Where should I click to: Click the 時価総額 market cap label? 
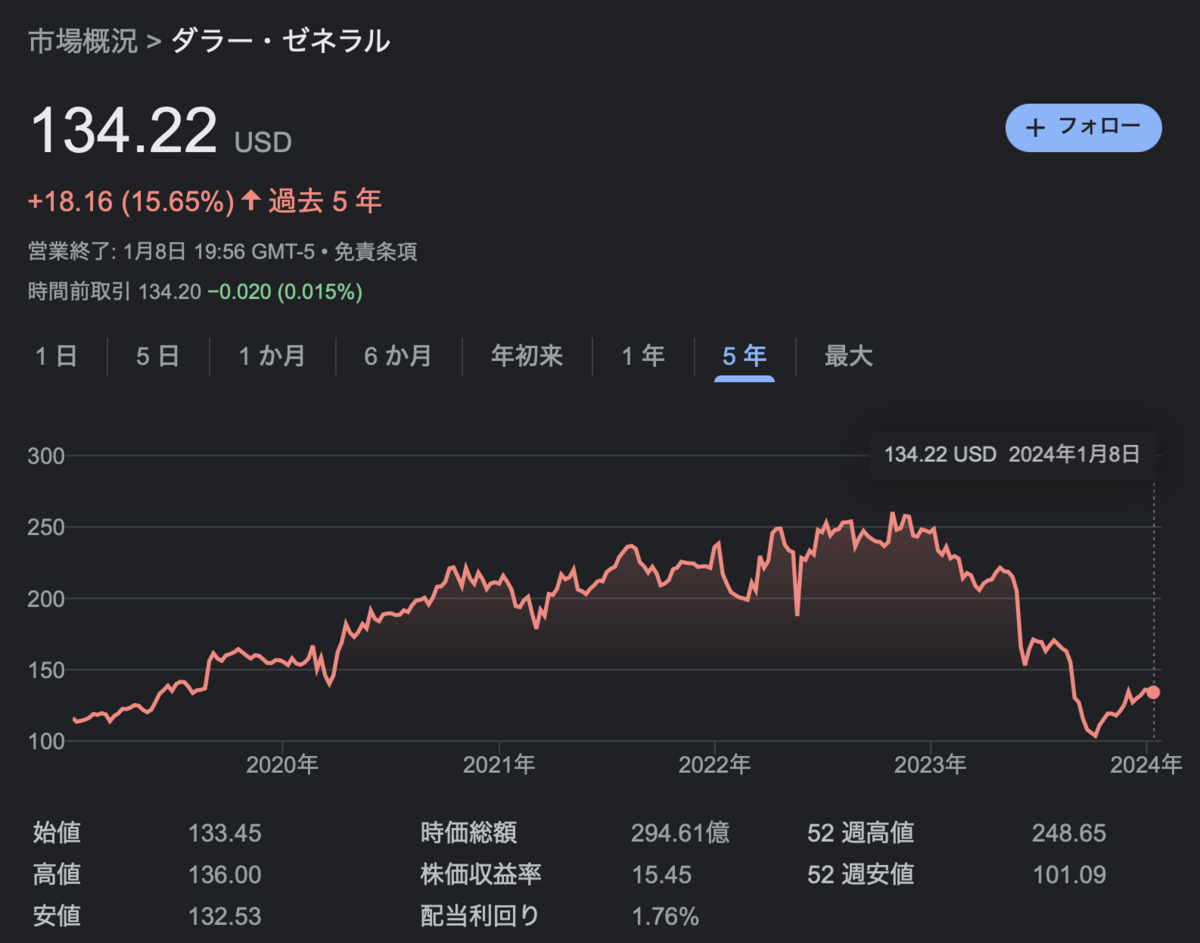pos(469,832)
